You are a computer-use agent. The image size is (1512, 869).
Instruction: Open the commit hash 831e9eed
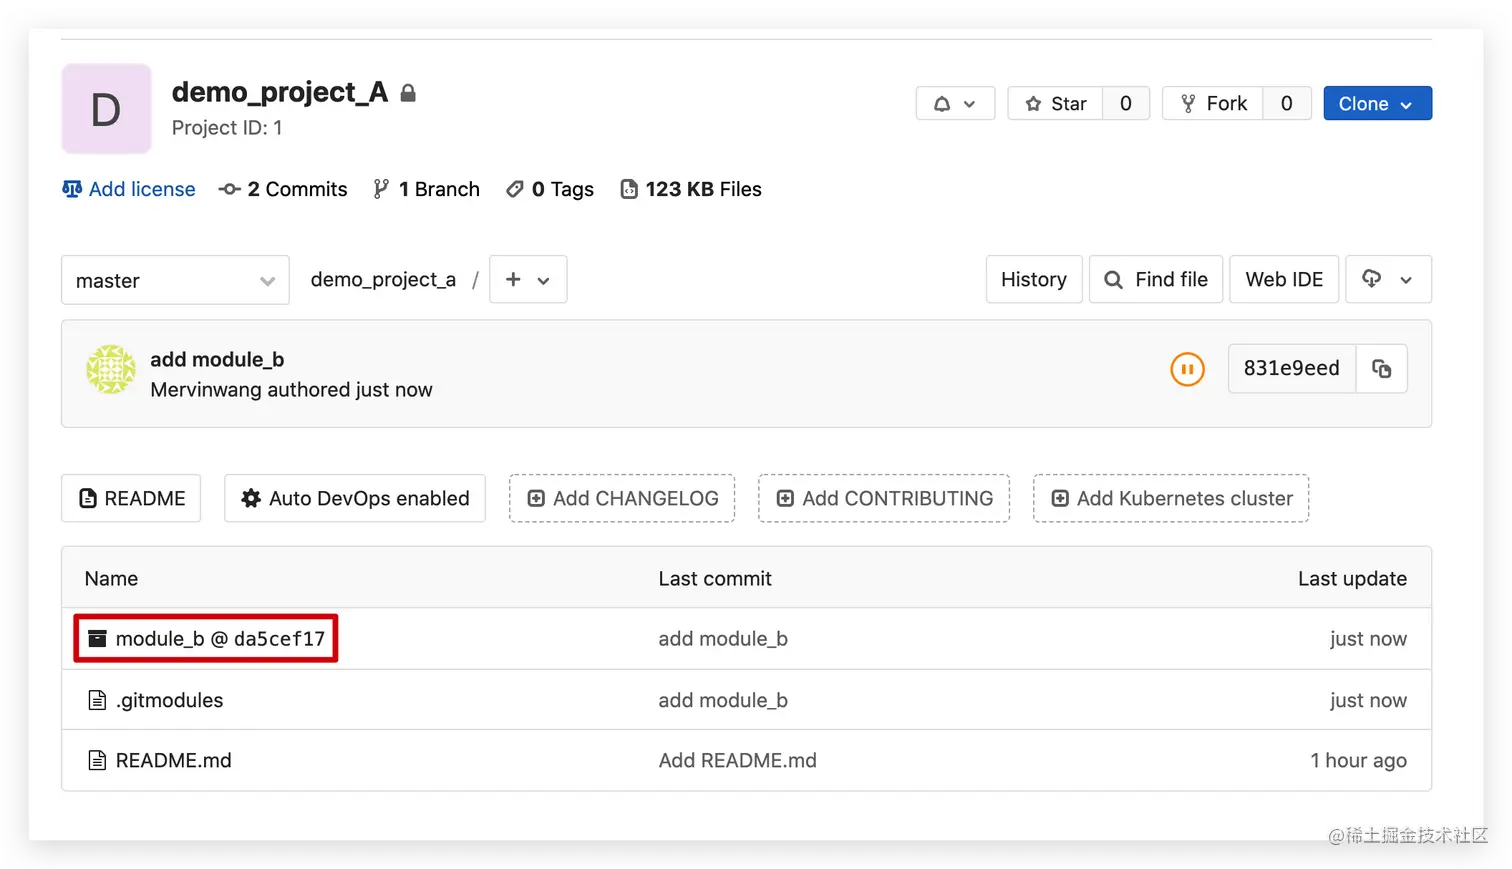point(1292,368)
